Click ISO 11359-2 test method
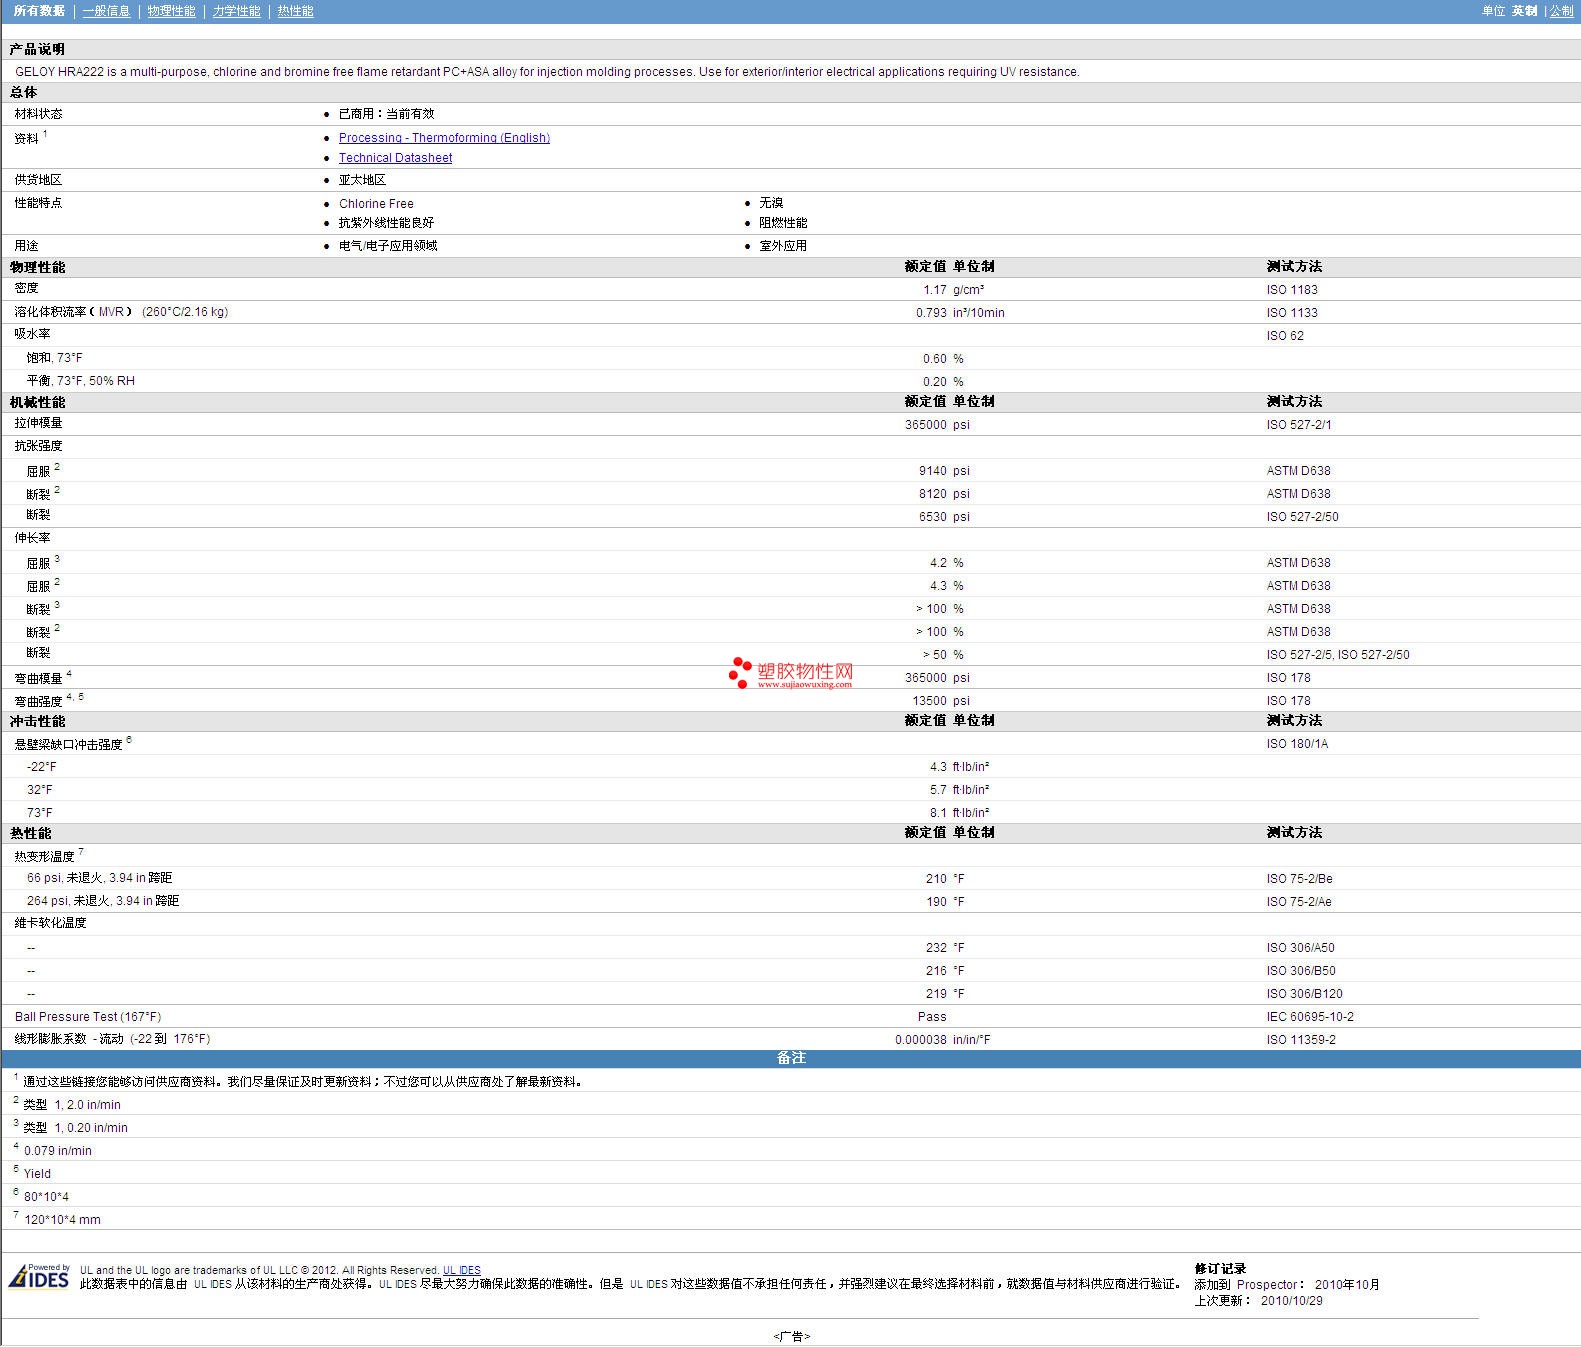The height and width of the screenshot is (1347, 1581). (x=1301, y=1040)
